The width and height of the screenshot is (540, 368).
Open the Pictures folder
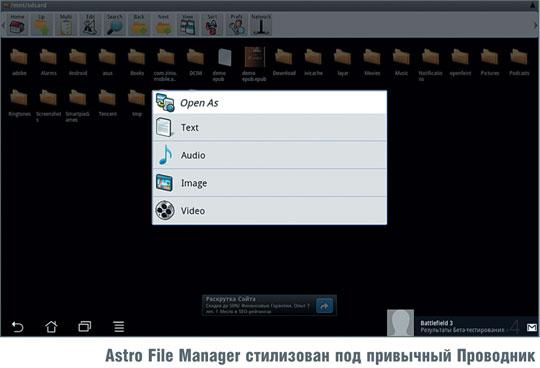click(489, 62)
